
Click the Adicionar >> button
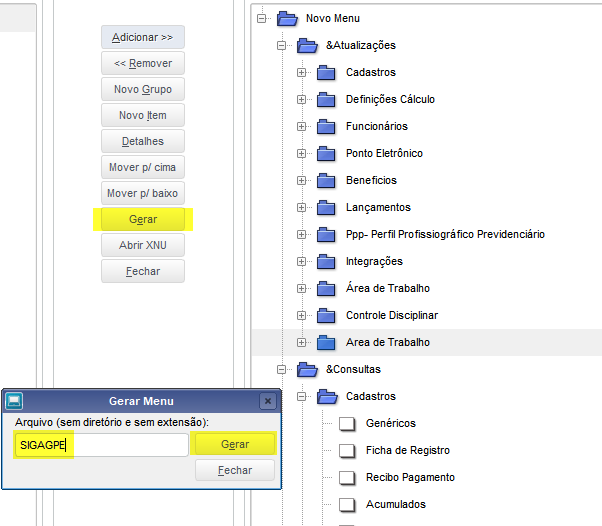[x=143, y=37]
